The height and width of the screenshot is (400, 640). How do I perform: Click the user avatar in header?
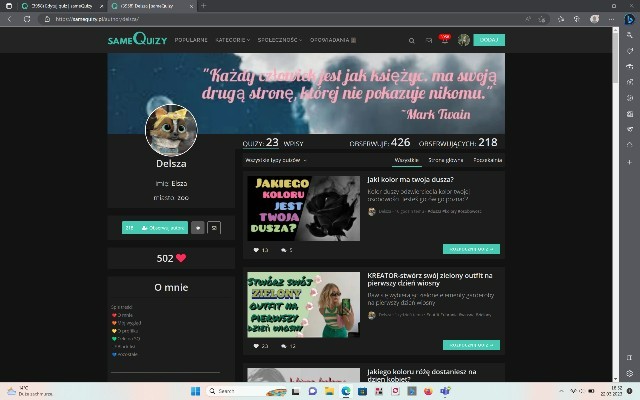464,40
